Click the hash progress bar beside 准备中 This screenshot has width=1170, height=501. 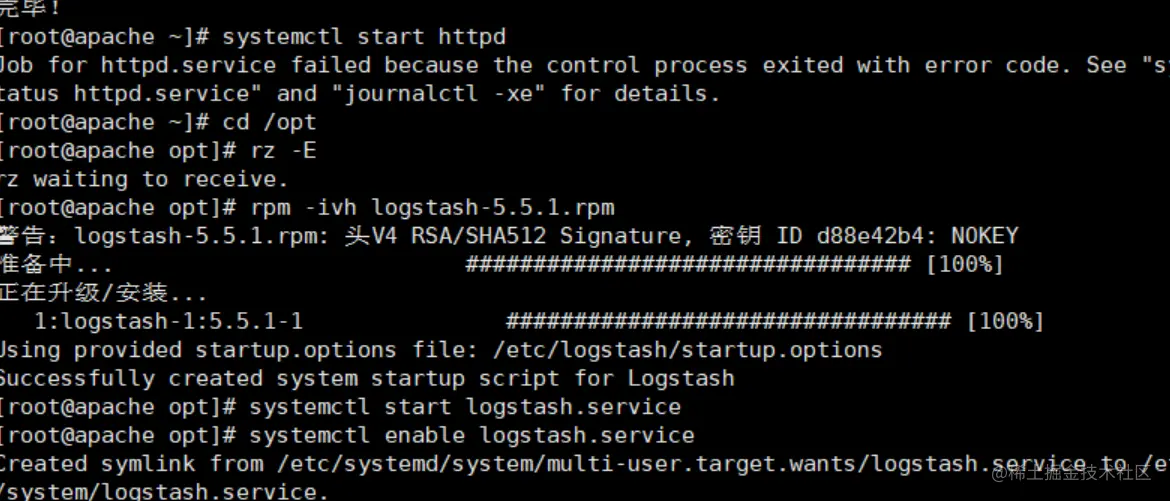(688, 265)
